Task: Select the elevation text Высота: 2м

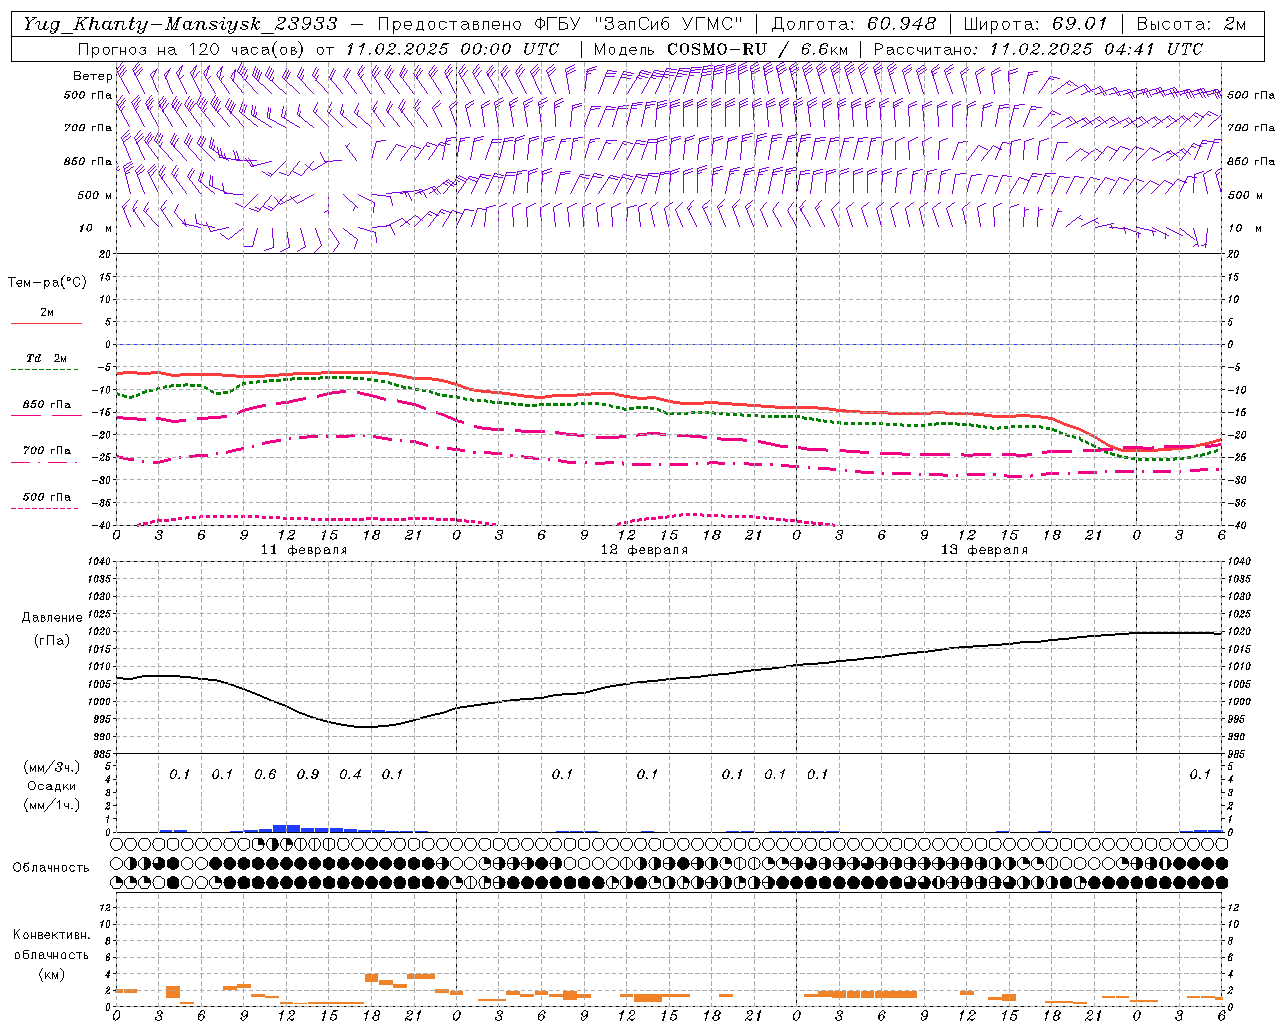Action: [1191, 24]
